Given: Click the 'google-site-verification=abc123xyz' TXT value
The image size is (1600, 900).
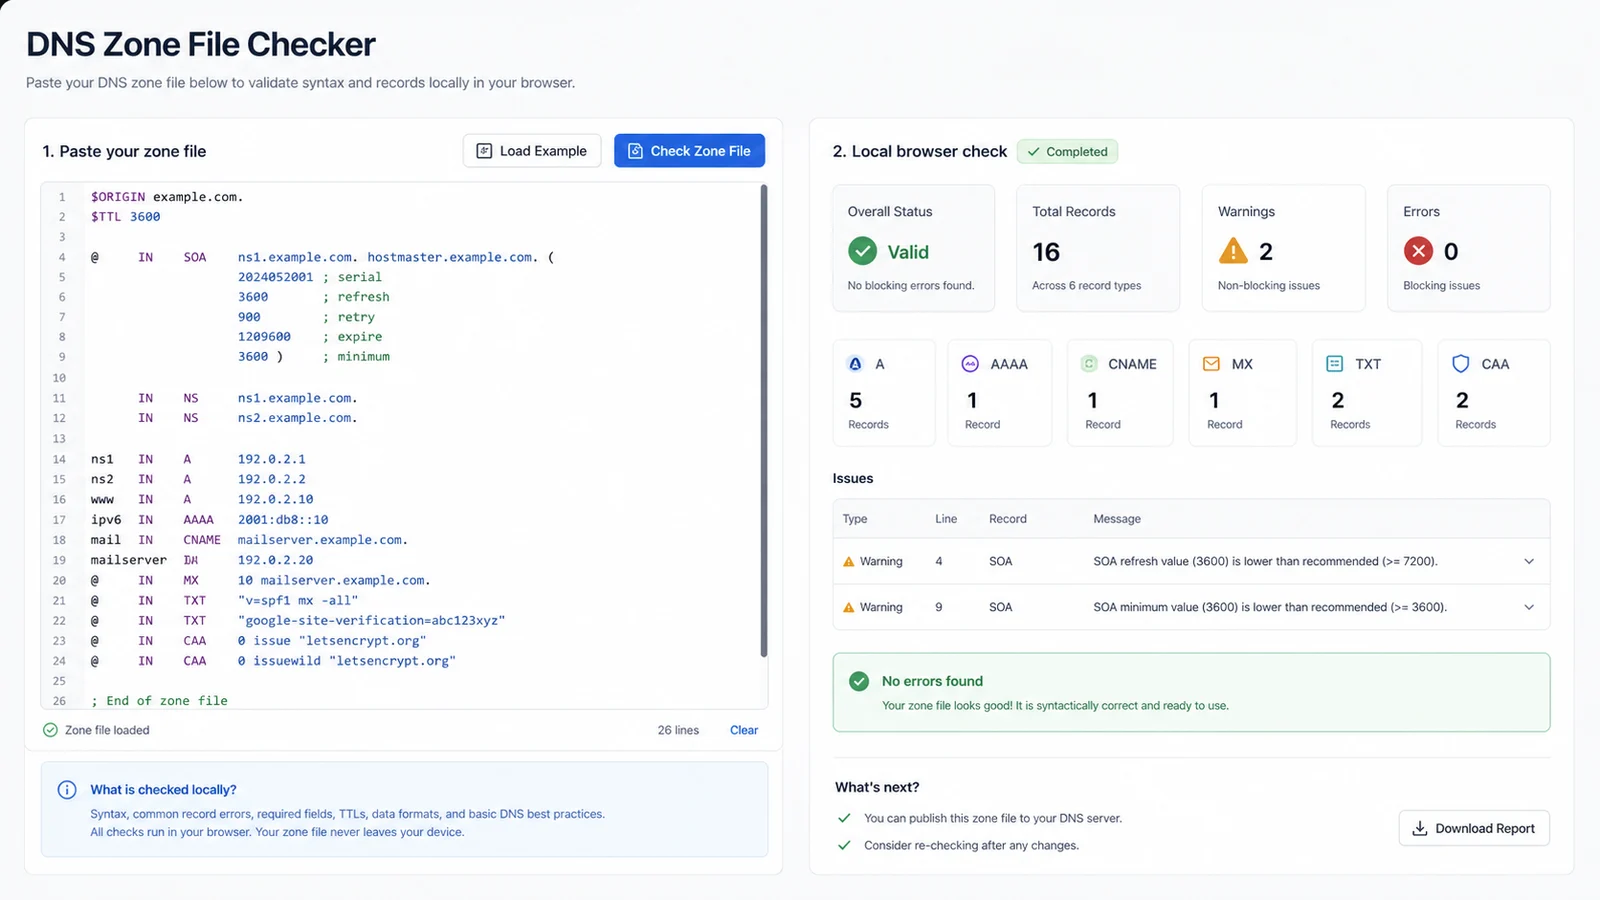Looking at the screenshot, I should [x=371, y=621].
